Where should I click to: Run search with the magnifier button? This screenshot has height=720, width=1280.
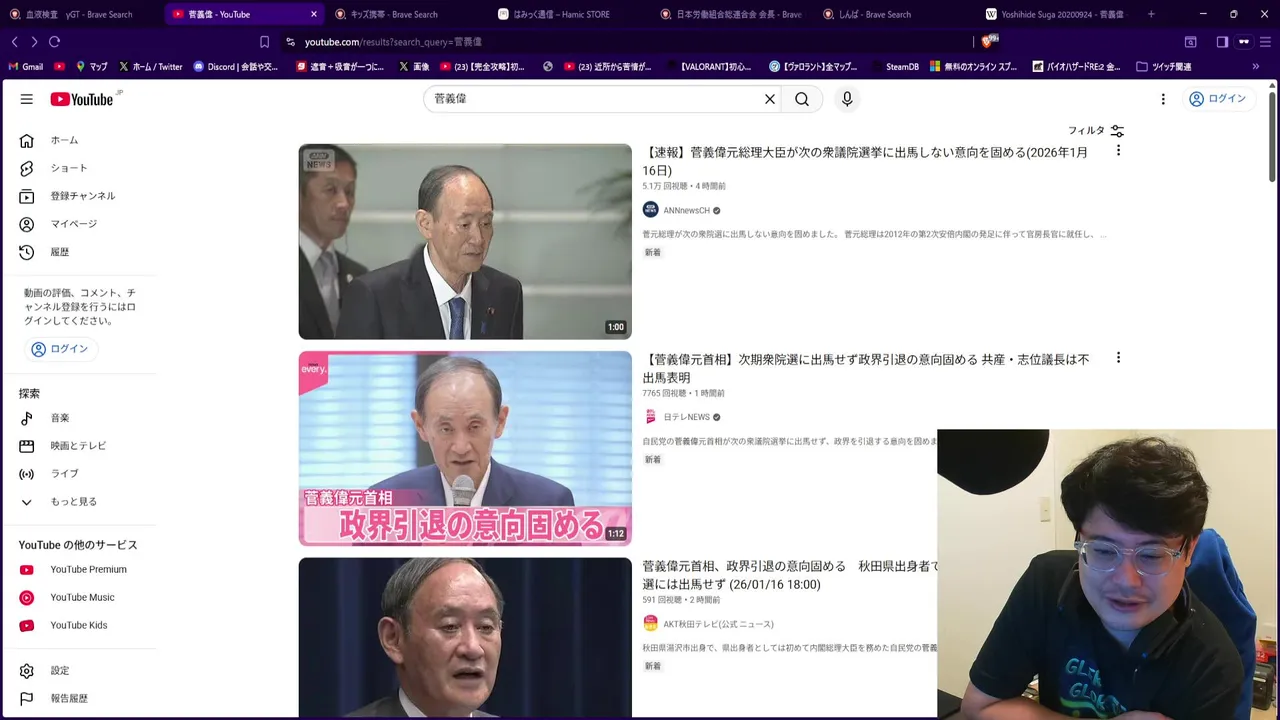tap(802, 99)
